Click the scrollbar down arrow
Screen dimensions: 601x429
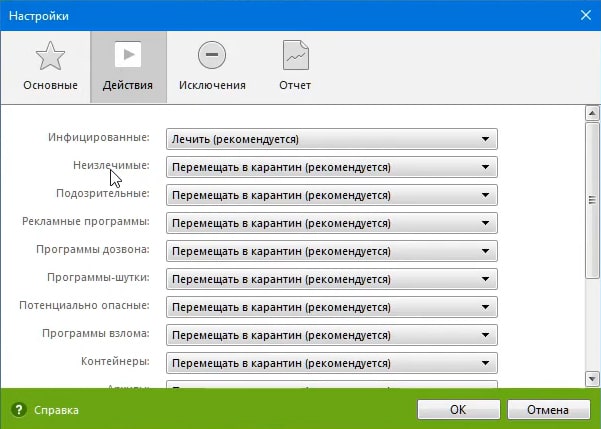[591, 378]
